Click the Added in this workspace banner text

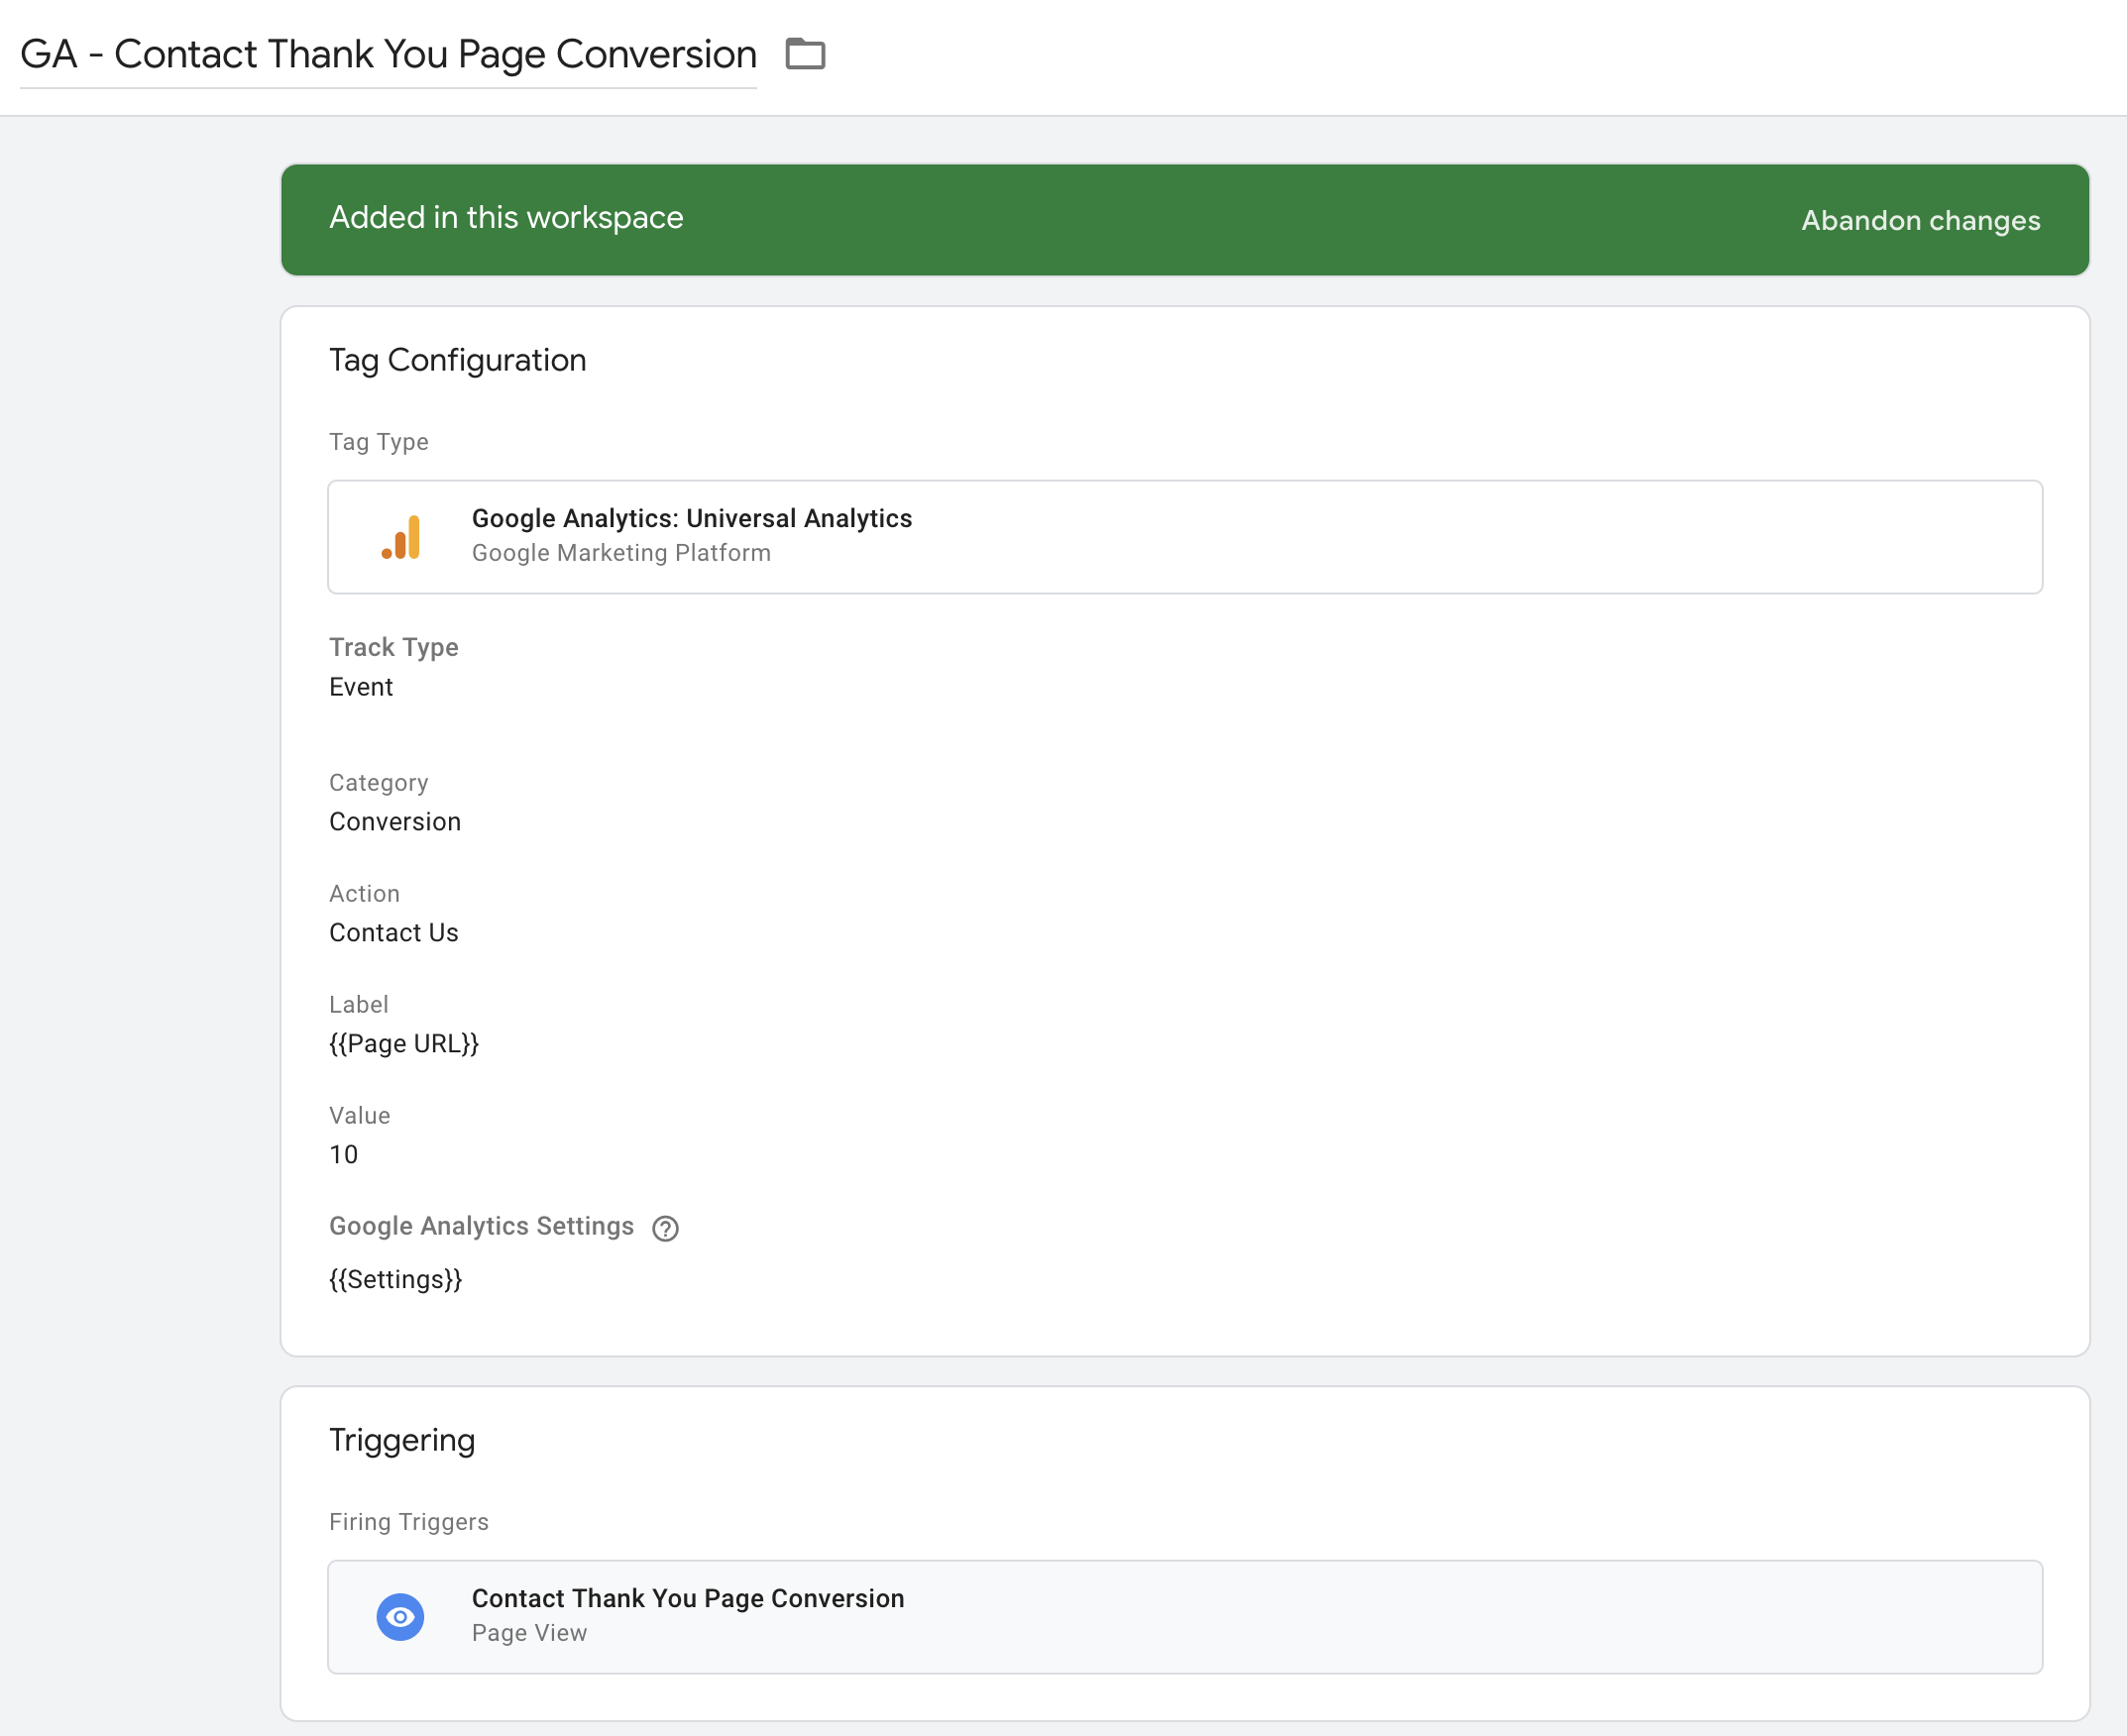pyautogui.click(x=506, y=218)
